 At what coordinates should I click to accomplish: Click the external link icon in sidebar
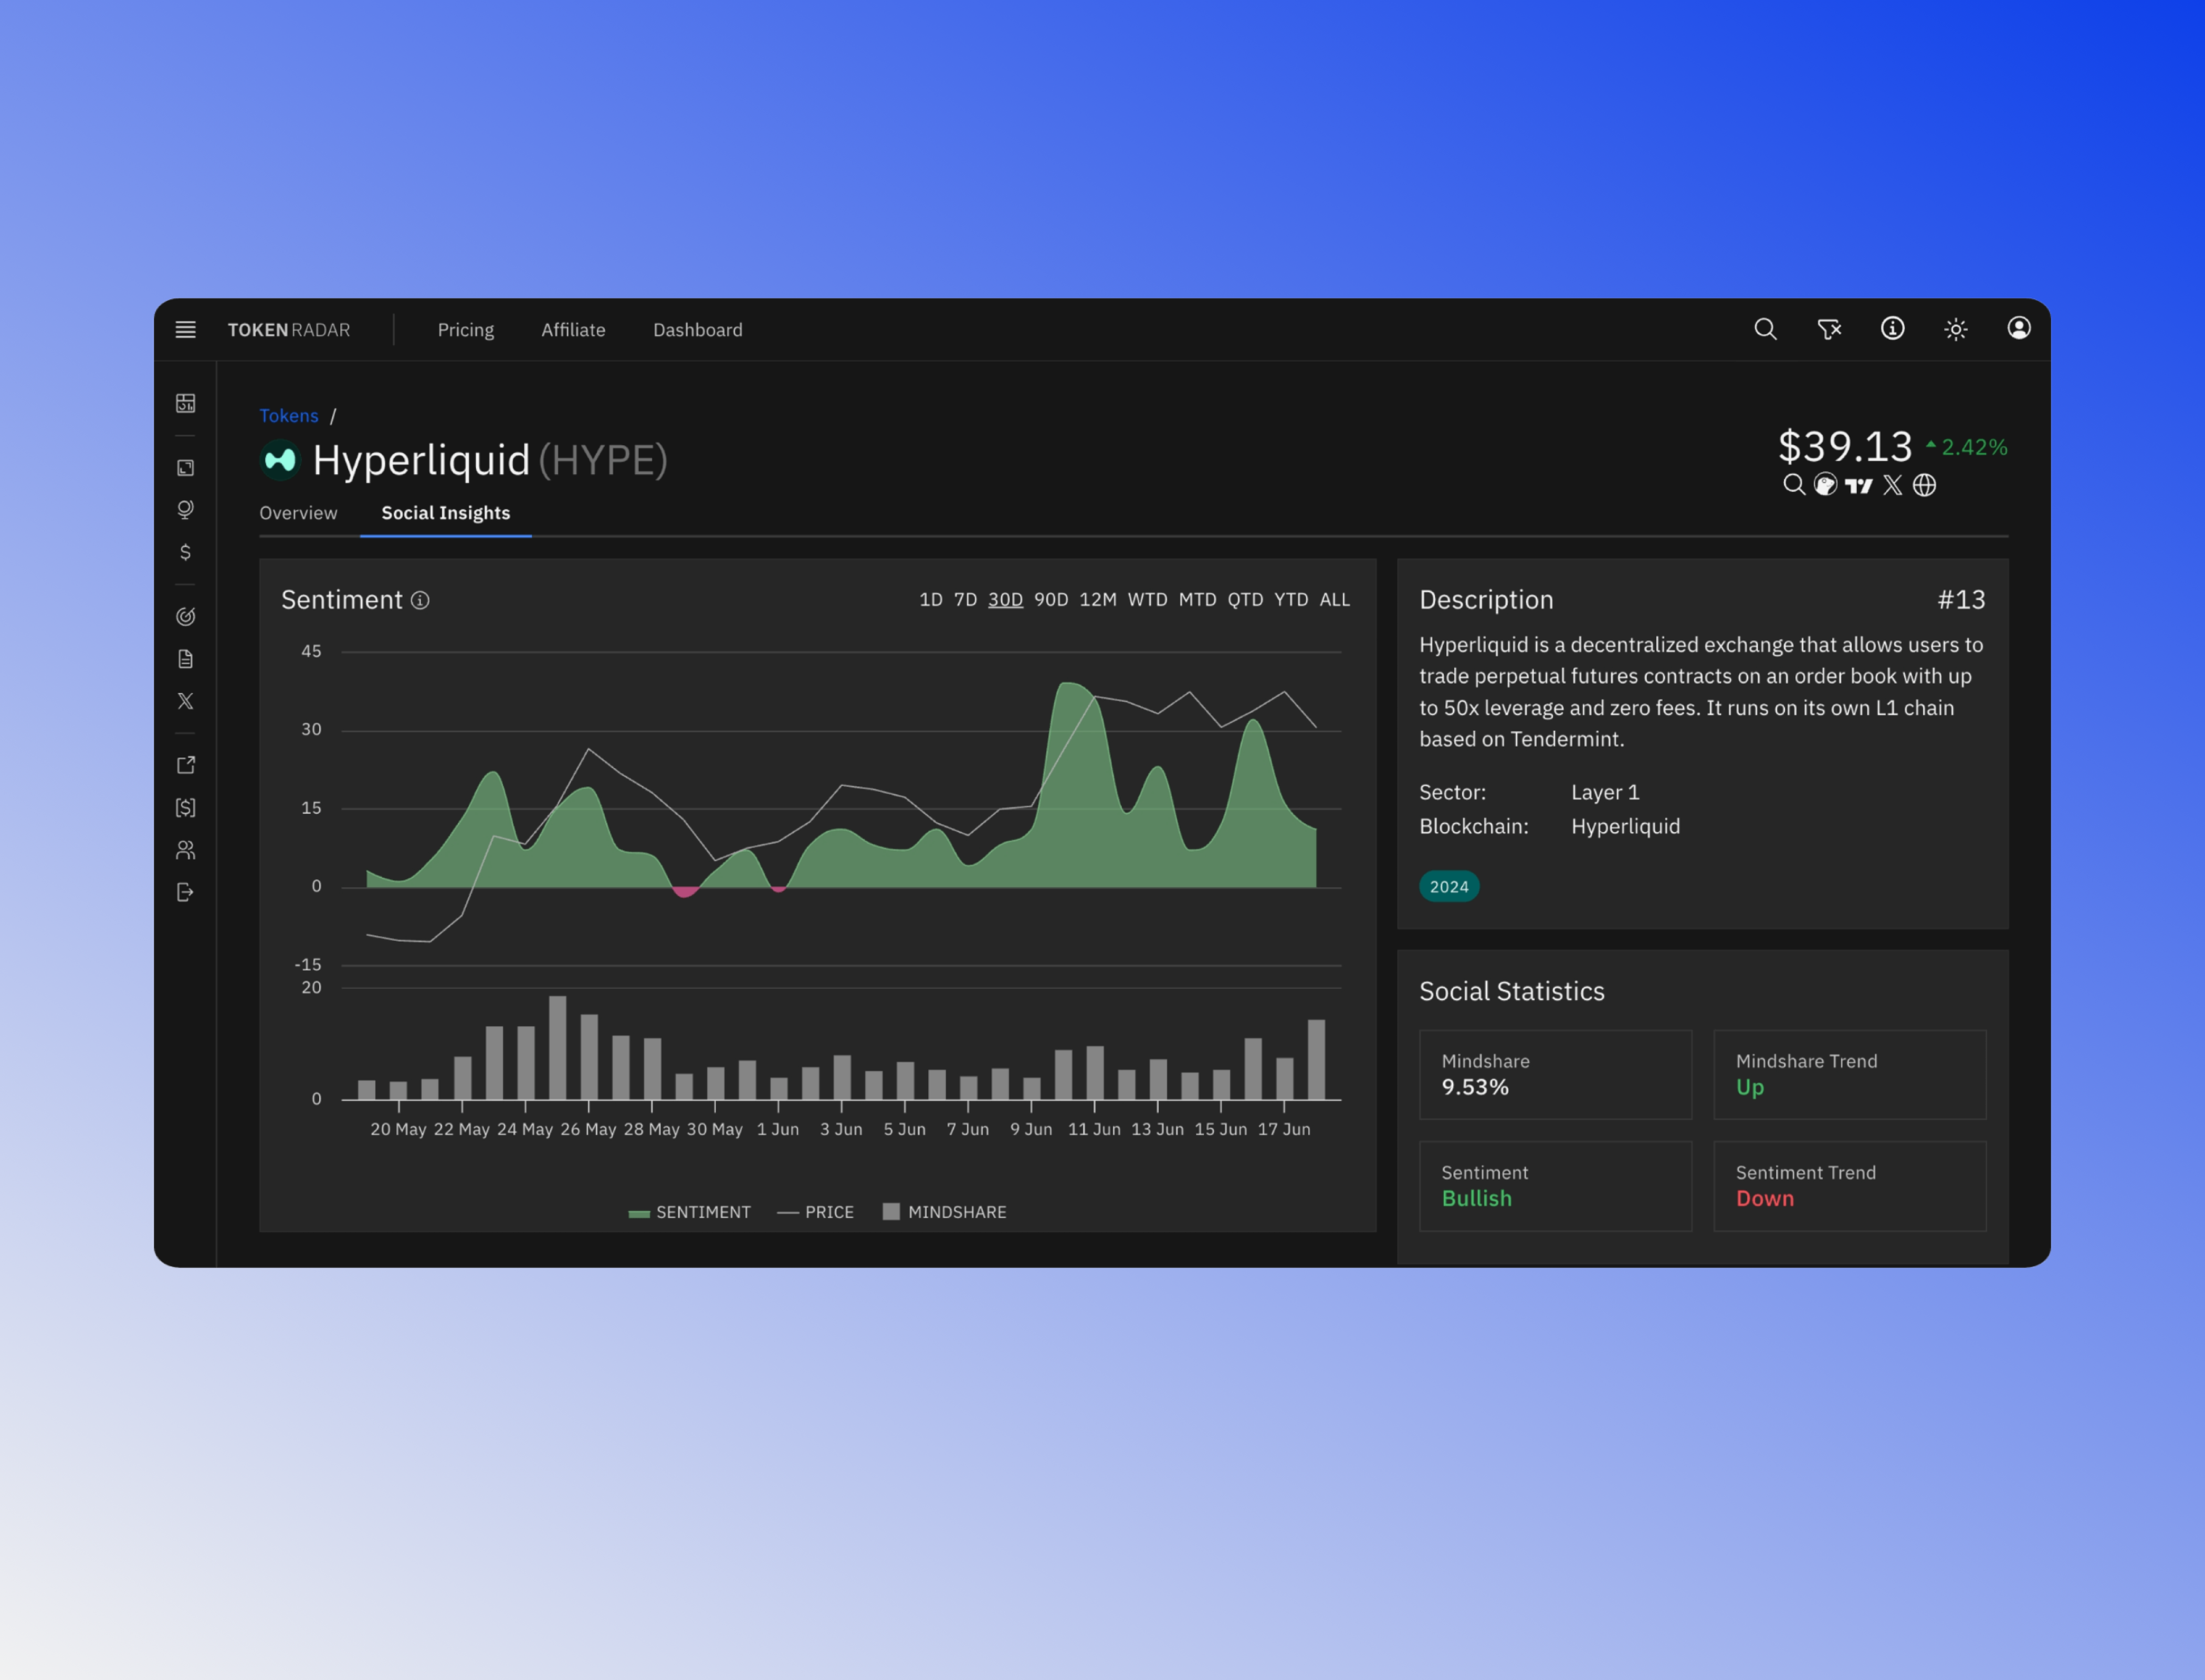(x=185, y=765)
